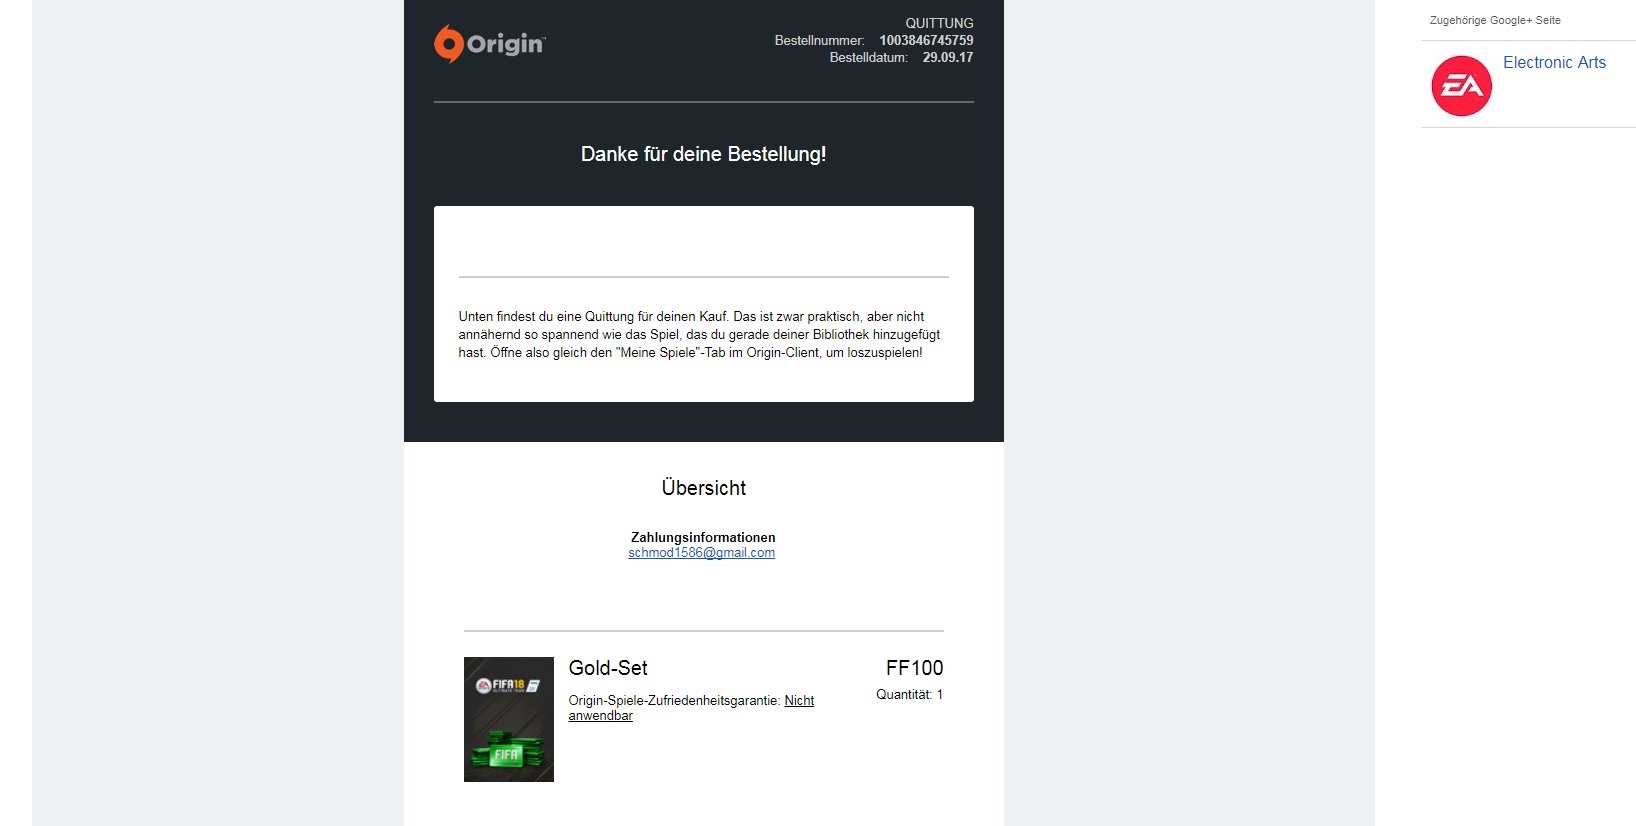Click the 'Bestelldatum:' label
Viewport: 1636px width, 826px height.
tap(868, 57)
